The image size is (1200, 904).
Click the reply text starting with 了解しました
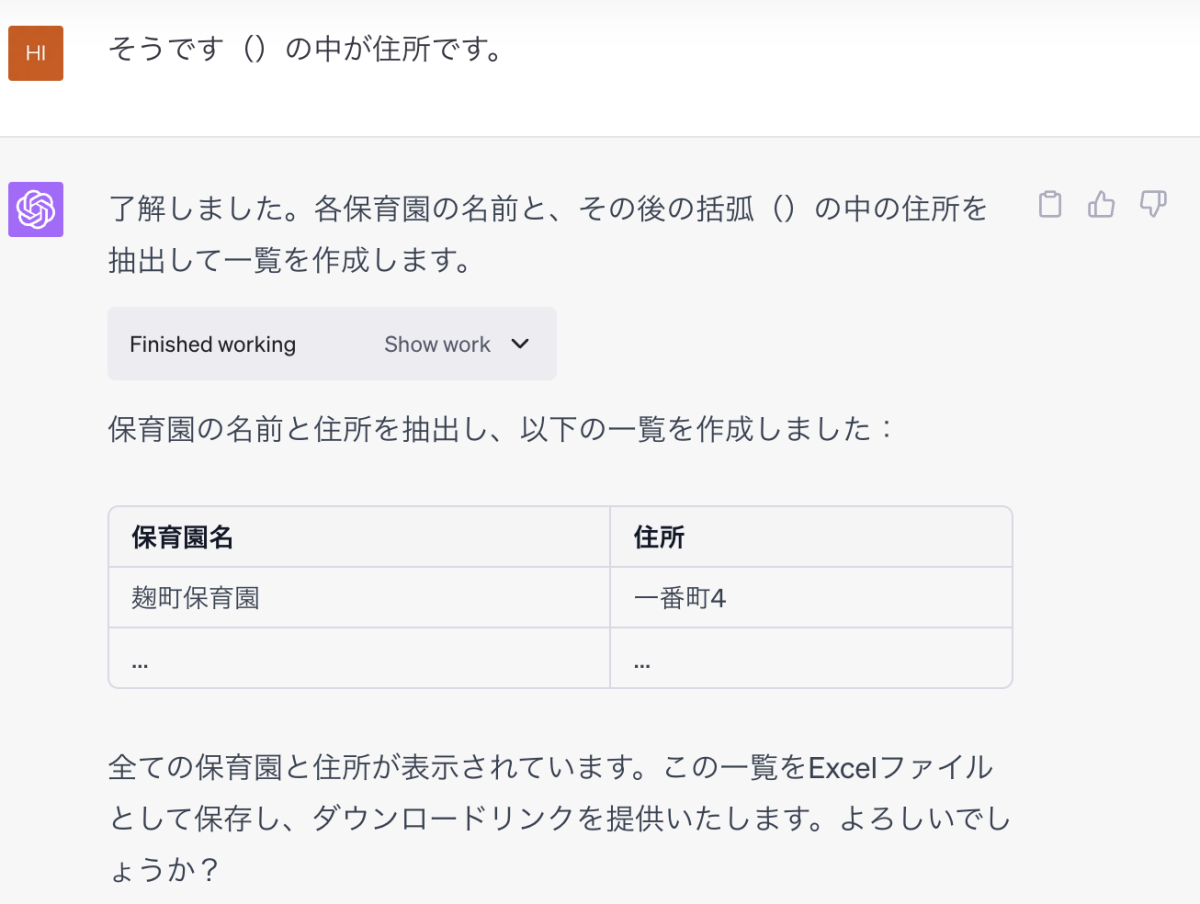click(546, 209)
